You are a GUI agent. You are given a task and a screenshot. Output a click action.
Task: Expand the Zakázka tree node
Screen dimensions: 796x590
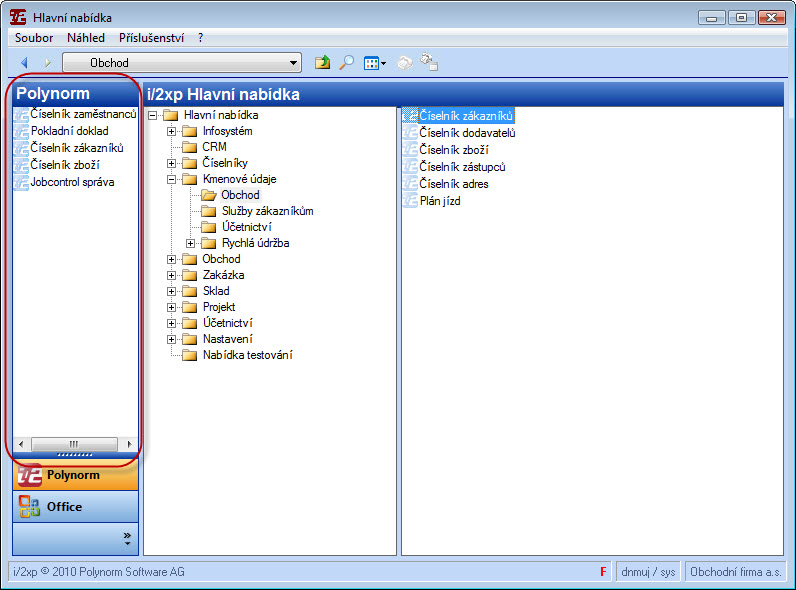tap(172, 276)
